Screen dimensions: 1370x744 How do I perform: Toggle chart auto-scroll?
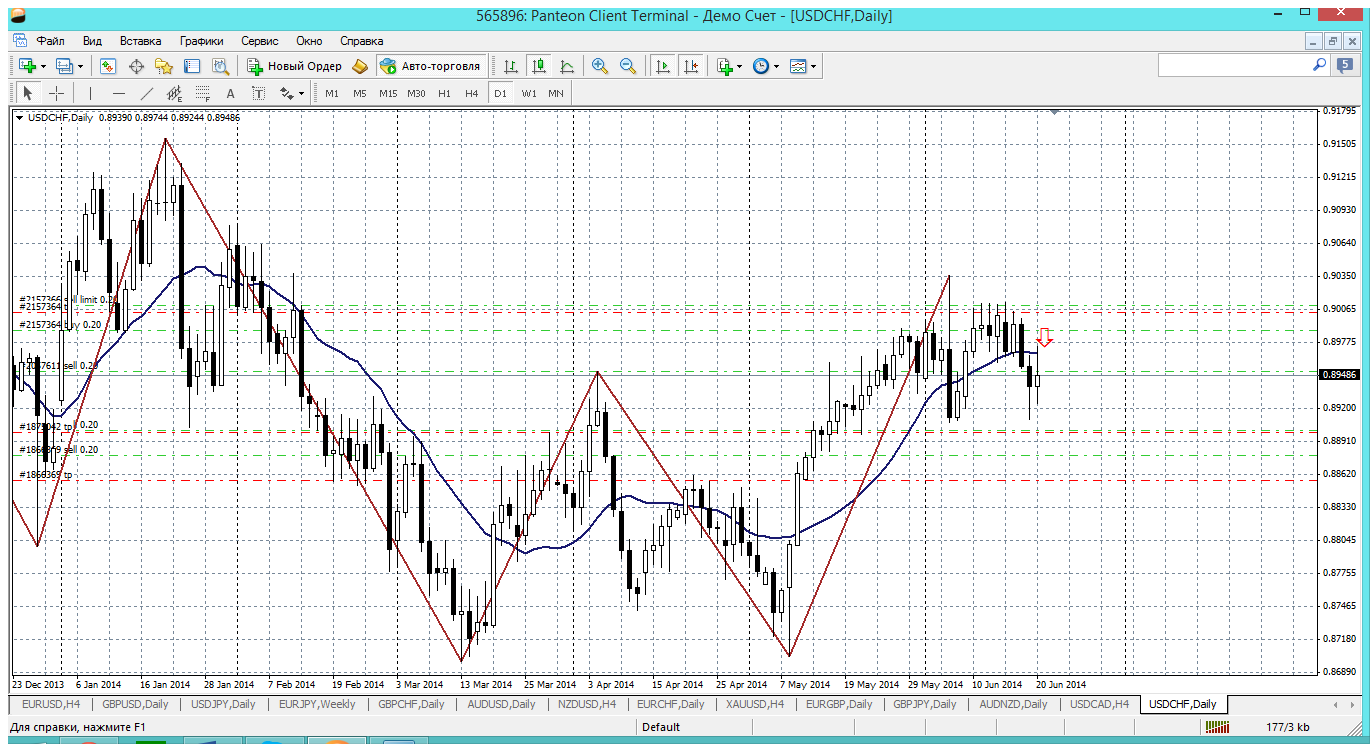pyautogui.click(x=662, y=66)
